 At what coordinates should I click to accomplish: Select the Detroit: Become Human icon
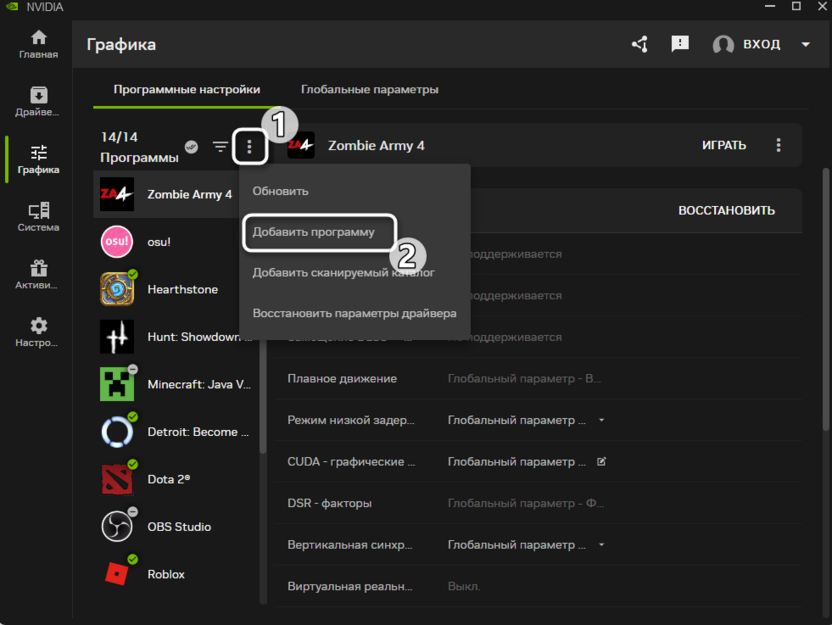point(117,432)
